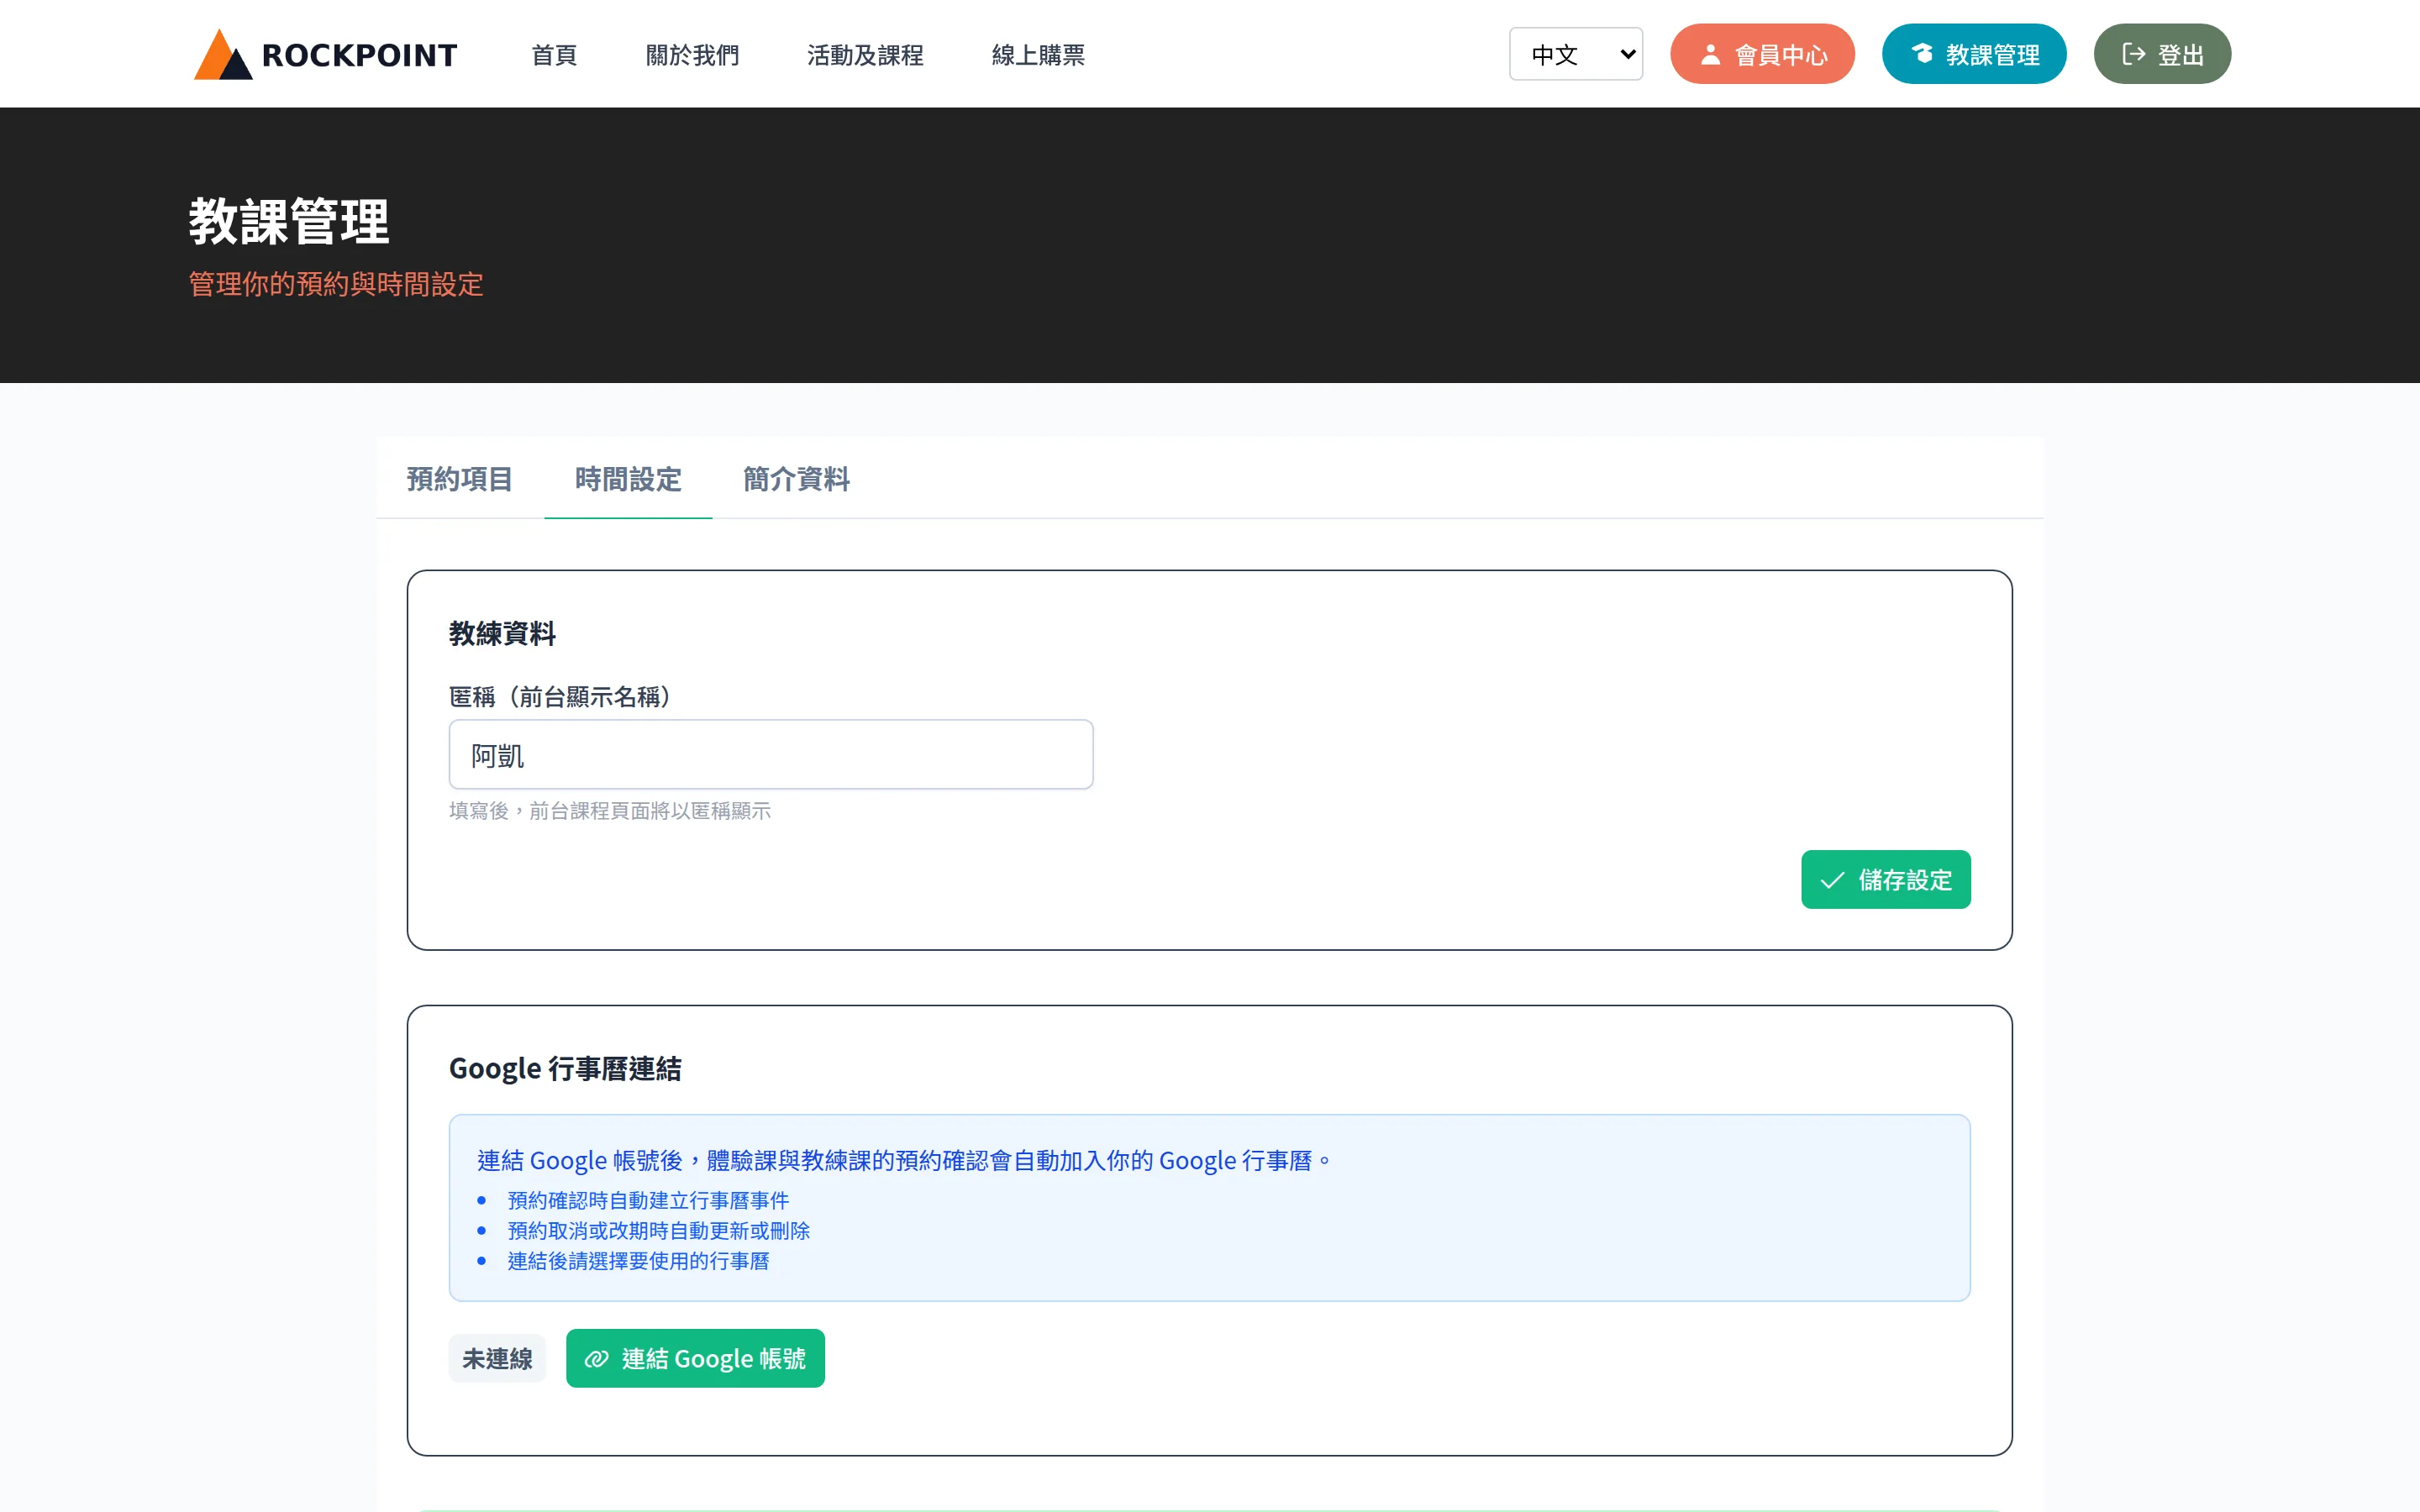Screen dimensions: 2420x1512
Task: Go to 首頁 in the navigation
Action: [x=554, y=55]
